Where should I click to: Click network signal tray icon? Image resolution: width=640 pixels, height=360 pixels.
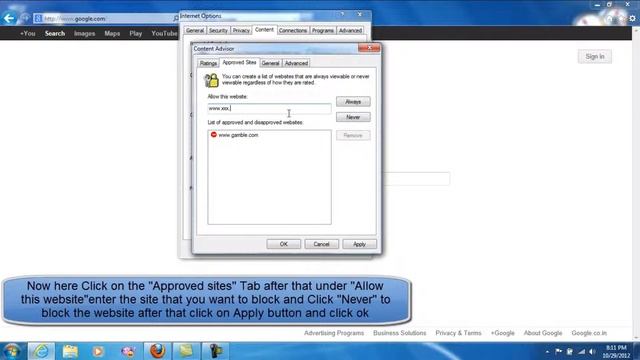pyautogui.click(x=581, y=351)
